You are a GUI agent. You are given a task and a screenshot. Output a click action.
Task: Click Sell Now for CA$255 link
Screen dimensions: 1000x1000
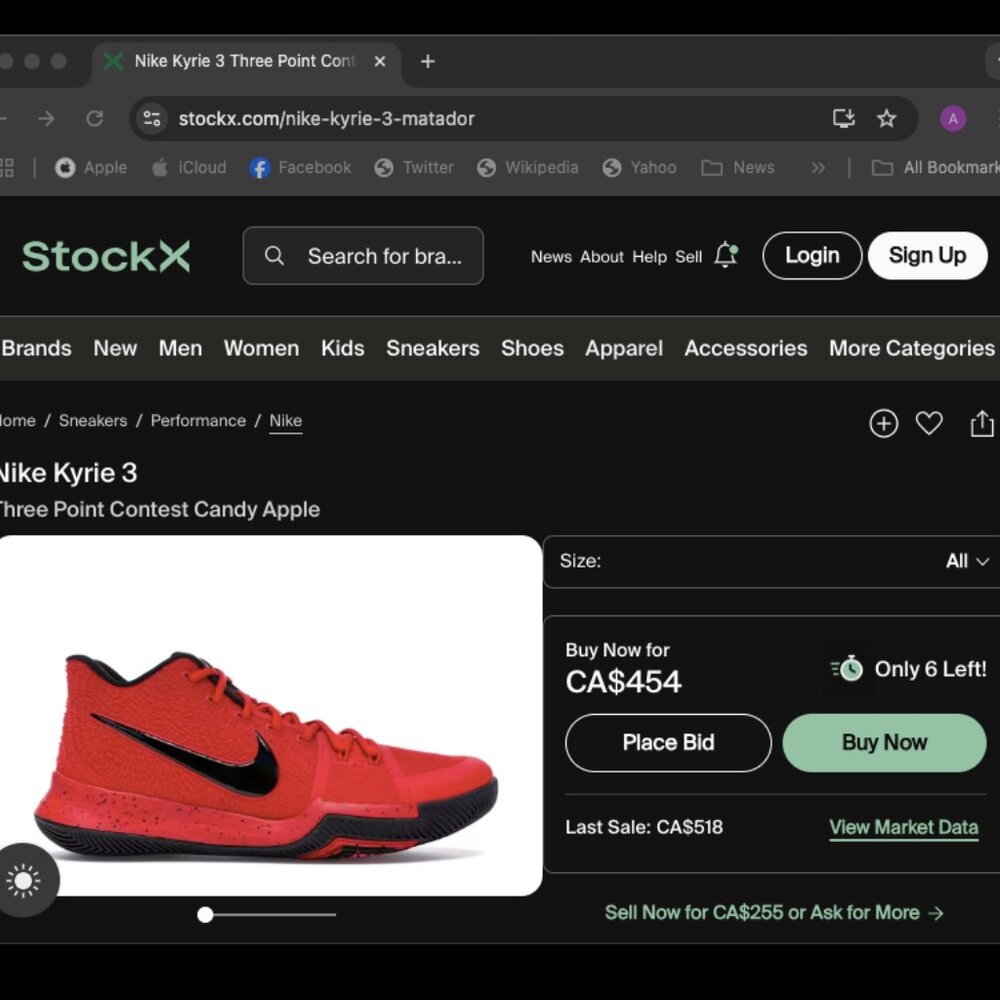click(x=774, y=913)
